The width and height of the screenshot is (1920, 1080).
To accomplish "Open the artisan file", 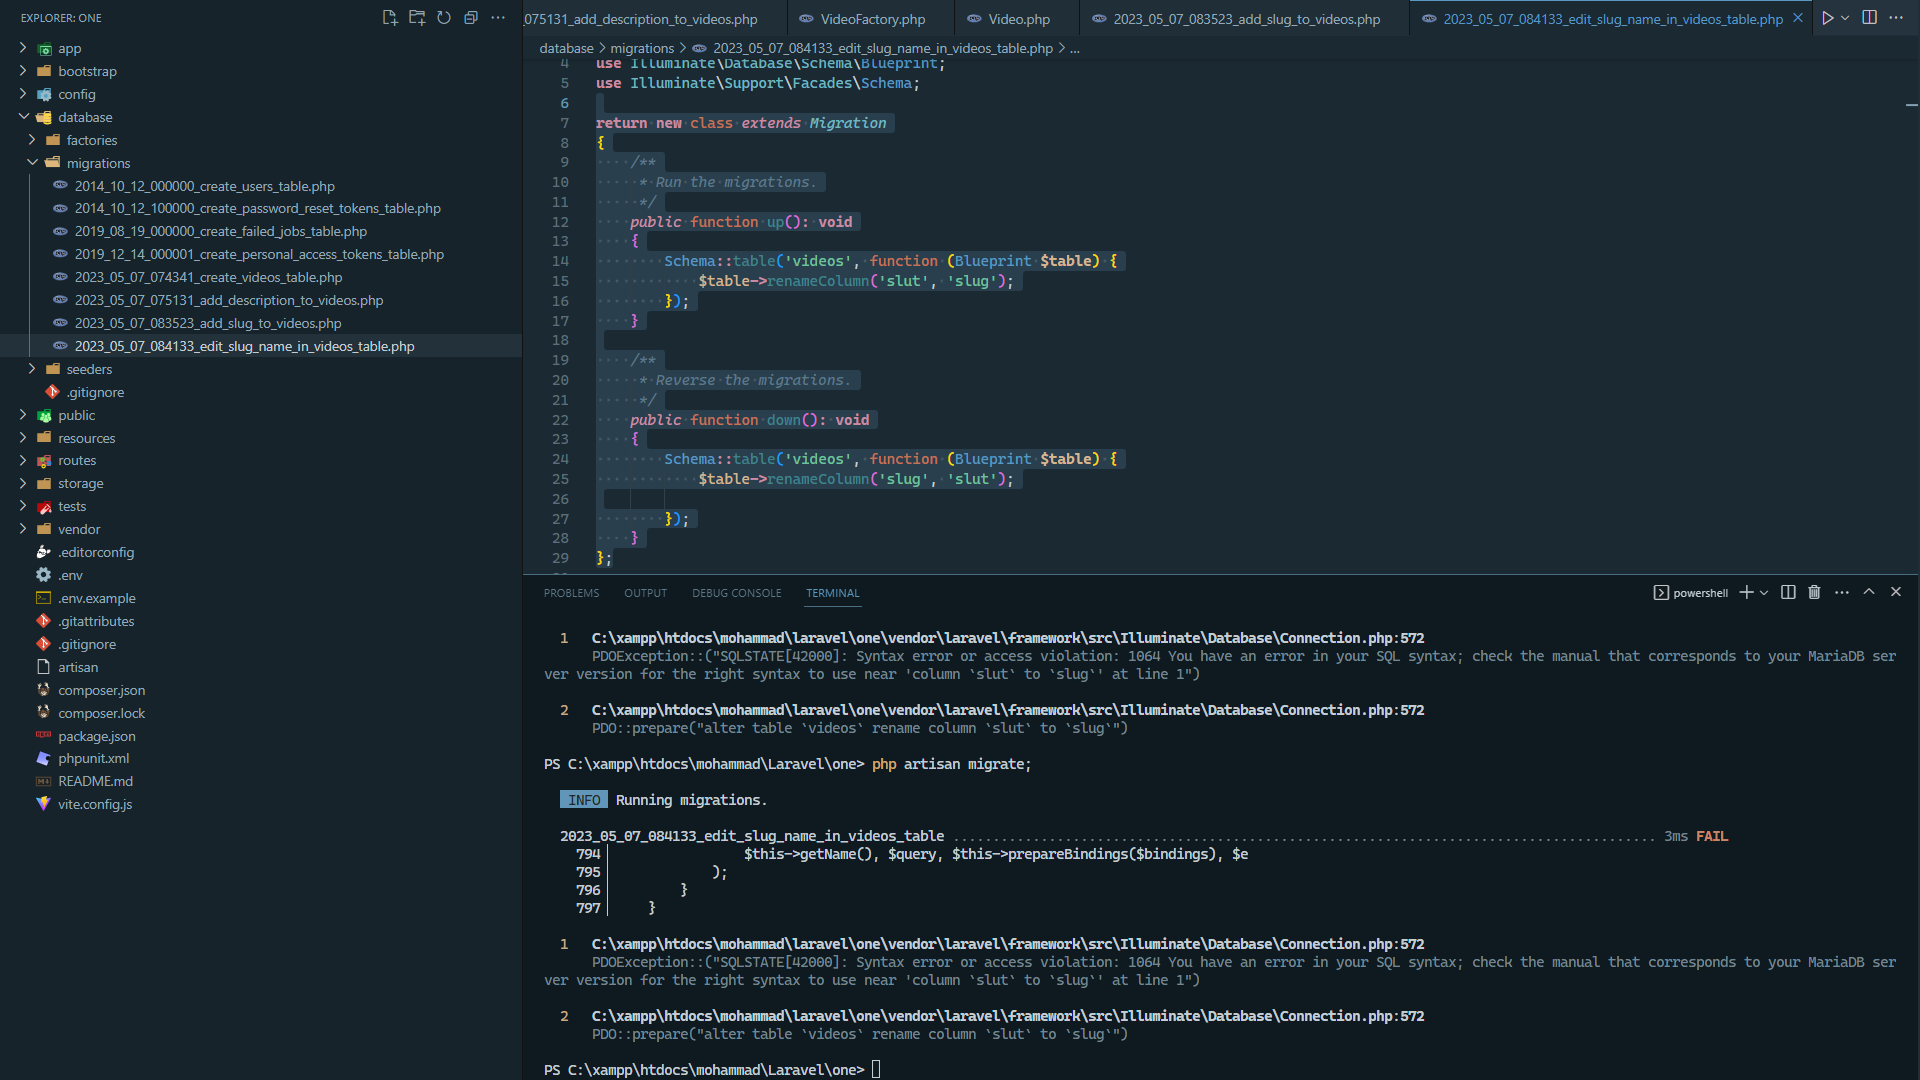I will (x=77, y=667).
